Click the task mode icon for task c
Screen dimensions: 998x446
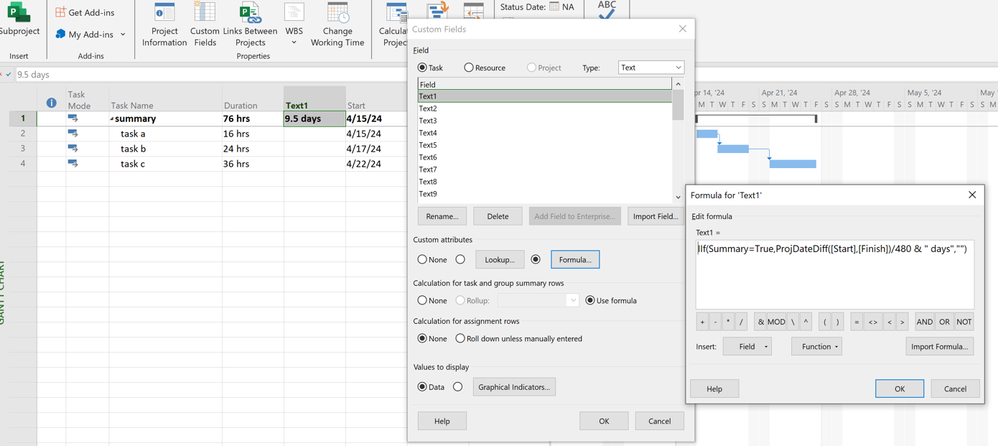click(73, 164)
